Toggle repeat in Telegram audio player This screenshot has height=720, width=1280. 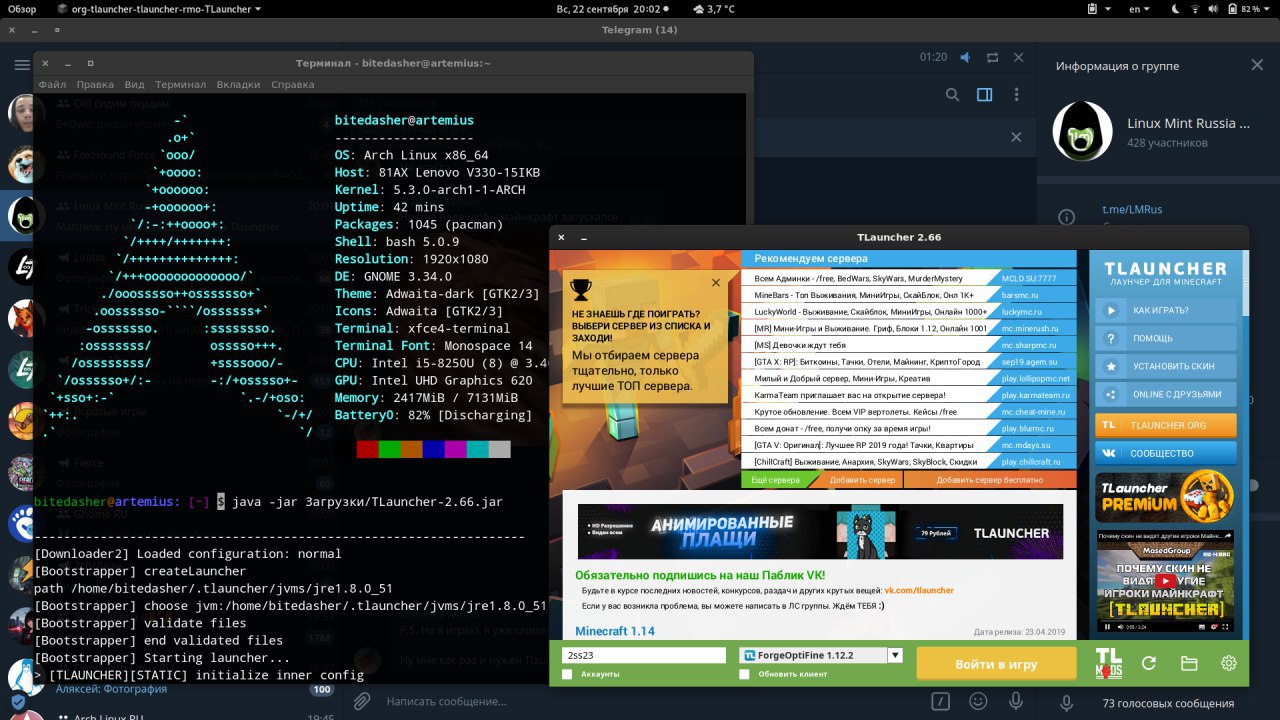pos(992,58)
